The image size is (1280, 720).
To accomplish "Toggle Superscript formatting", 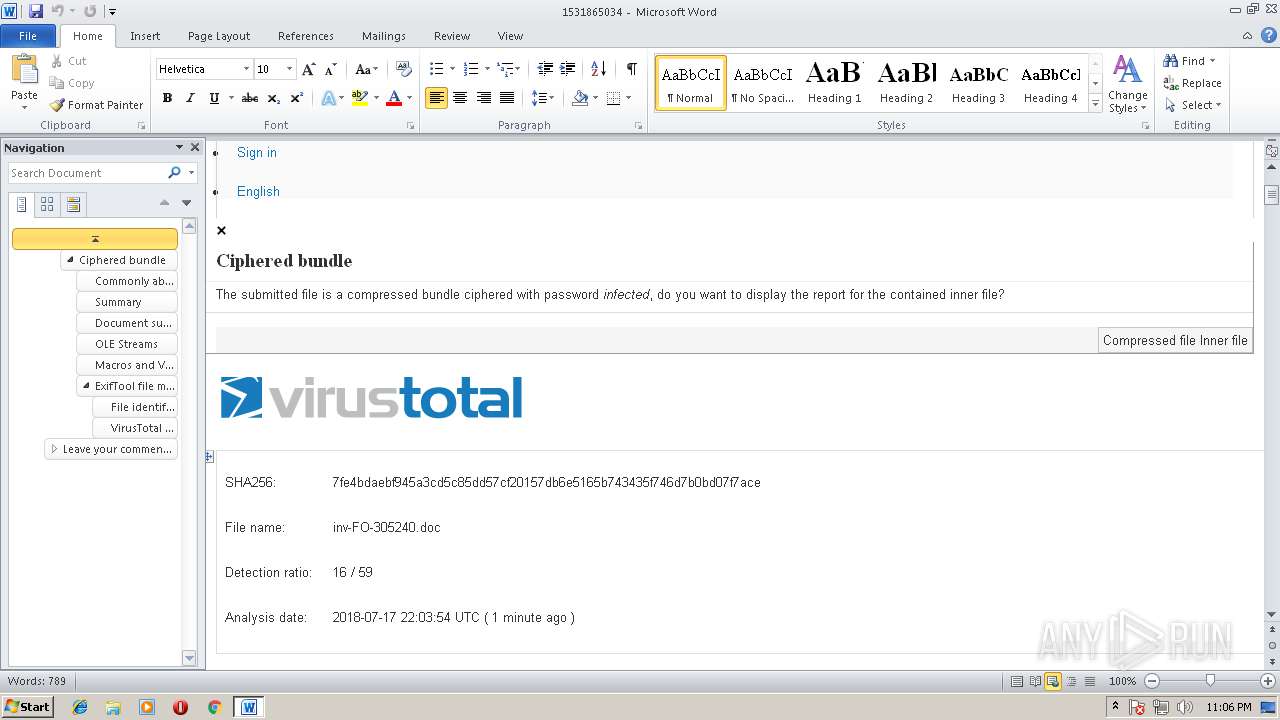I will (297, 98).
